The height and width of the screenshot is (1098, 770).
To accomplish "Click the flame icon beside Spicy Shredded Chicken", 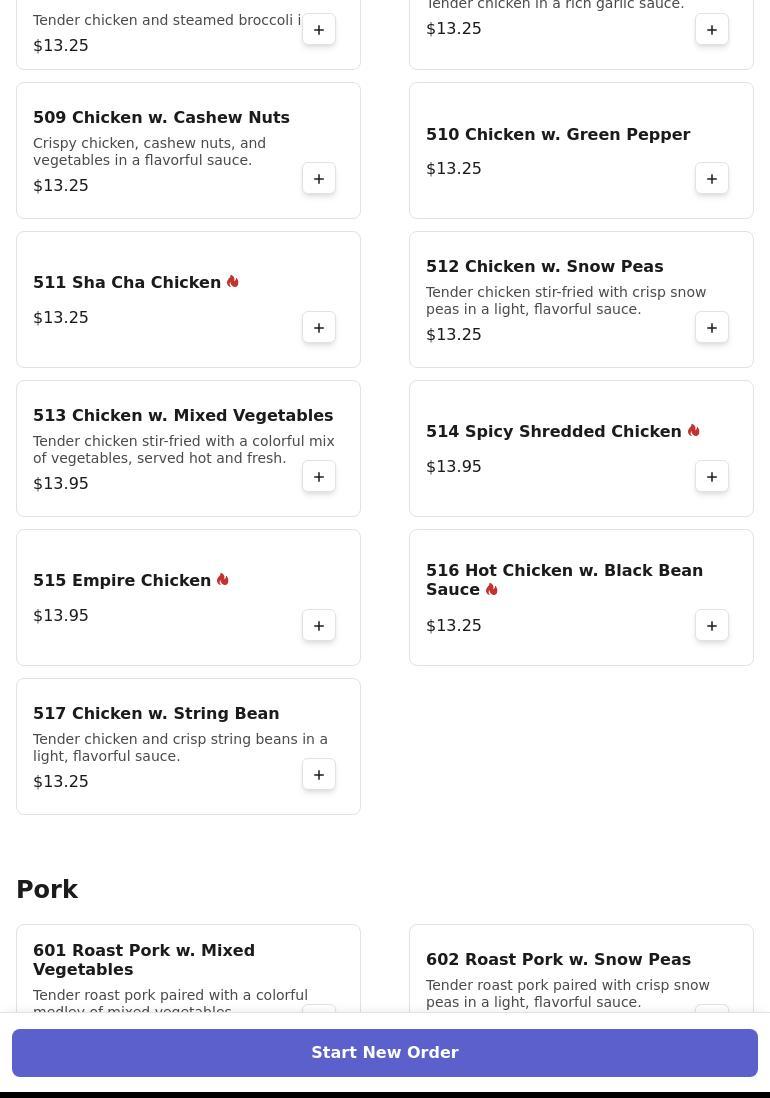I will pyautogui.click(x=693, y=431).
